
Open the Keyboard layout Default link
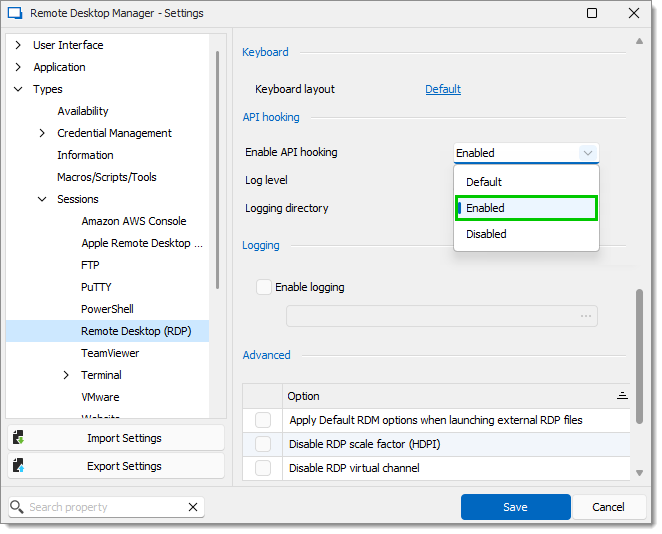coord(443,89)
